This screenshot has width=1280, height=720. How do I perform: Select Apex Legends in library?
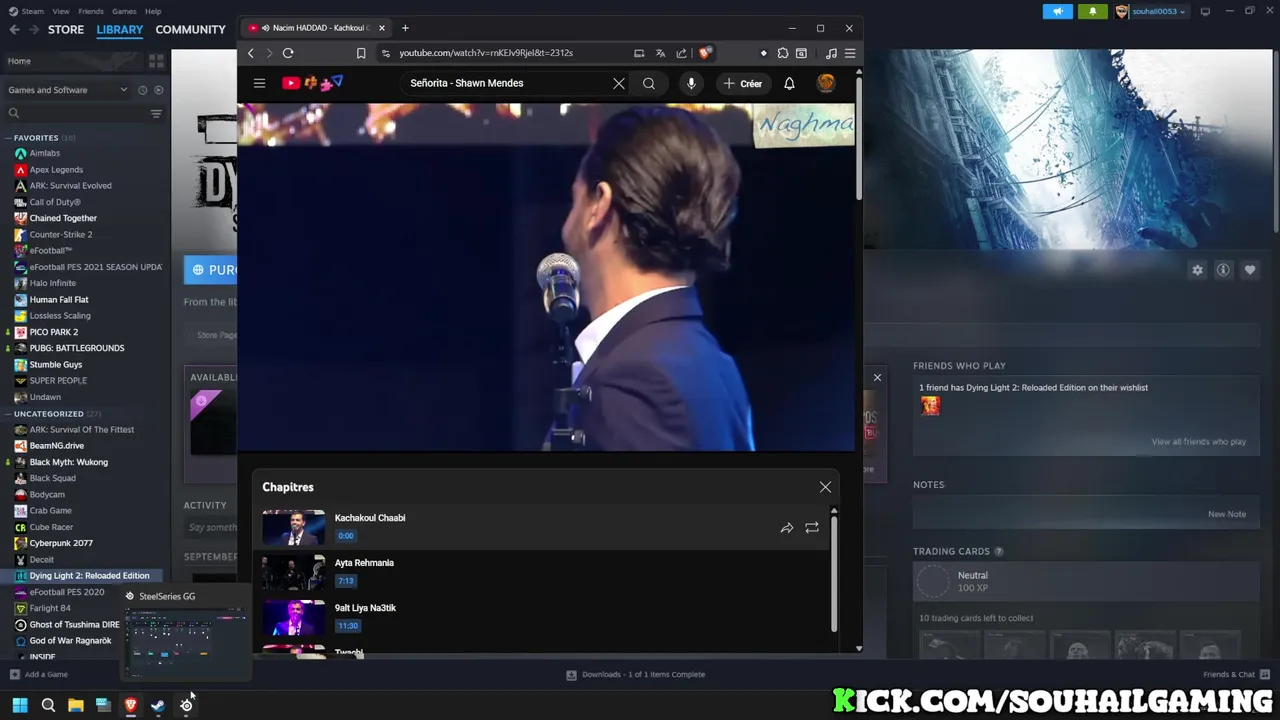tap(56, 170)
